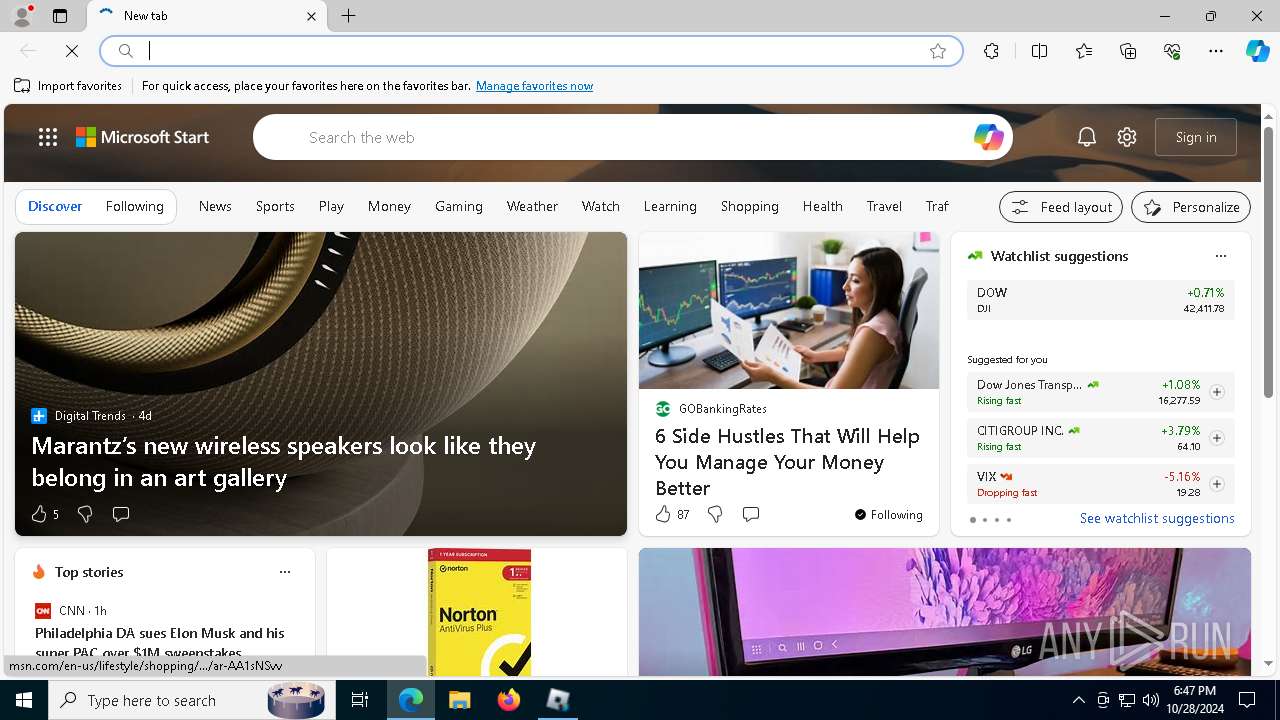Open Top stories more options menu
Image resolution: width=1280 pixels, height=720 pixels.
285,572
